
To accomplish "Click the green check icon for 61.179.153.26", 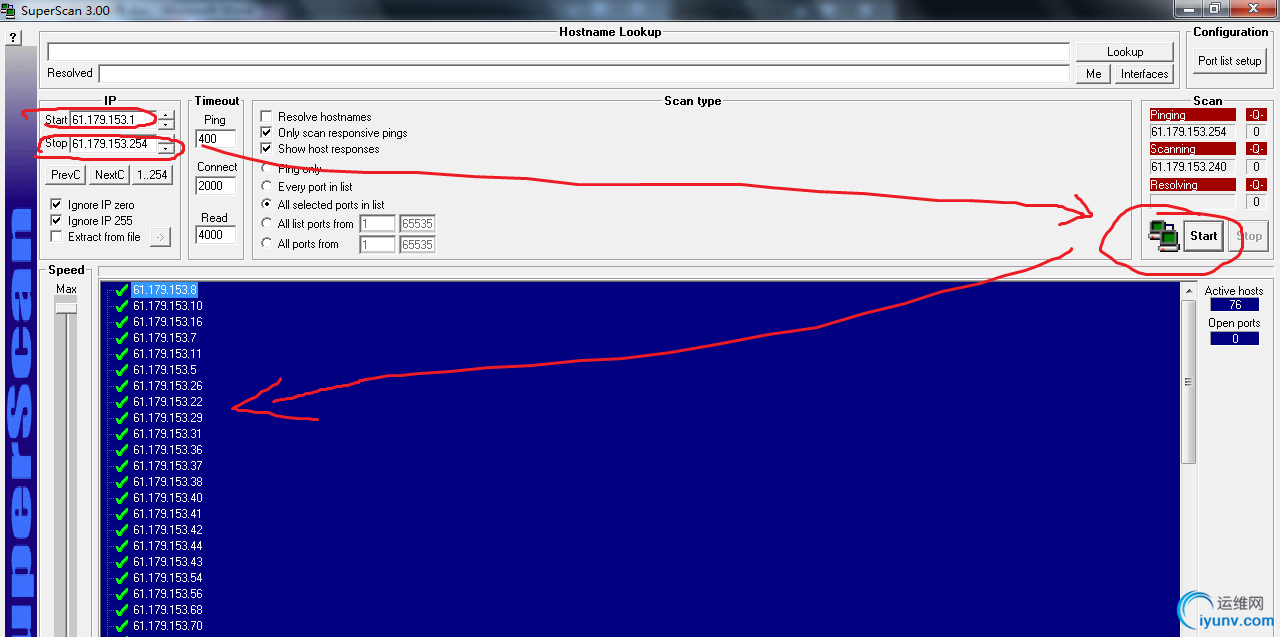I will point(122,386).
